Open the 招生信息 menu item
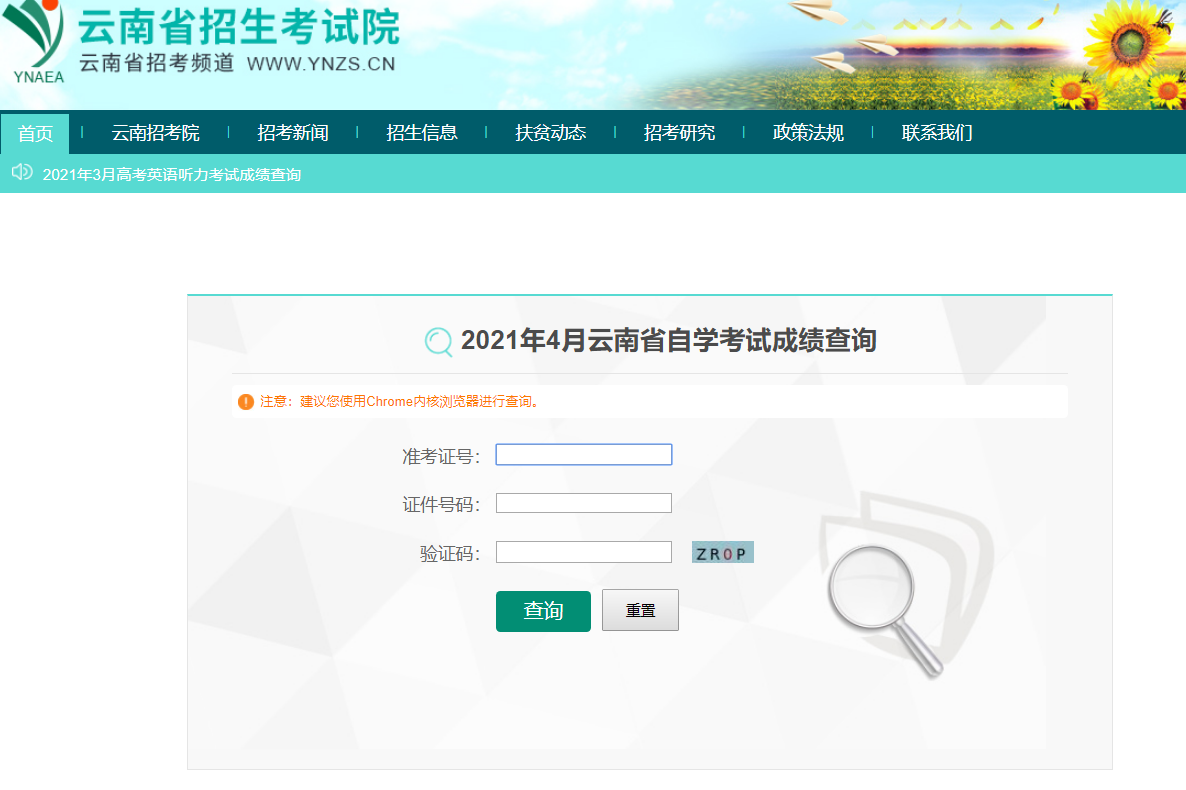The width and height of the screenshot is (1186, 790). [422, 133]
